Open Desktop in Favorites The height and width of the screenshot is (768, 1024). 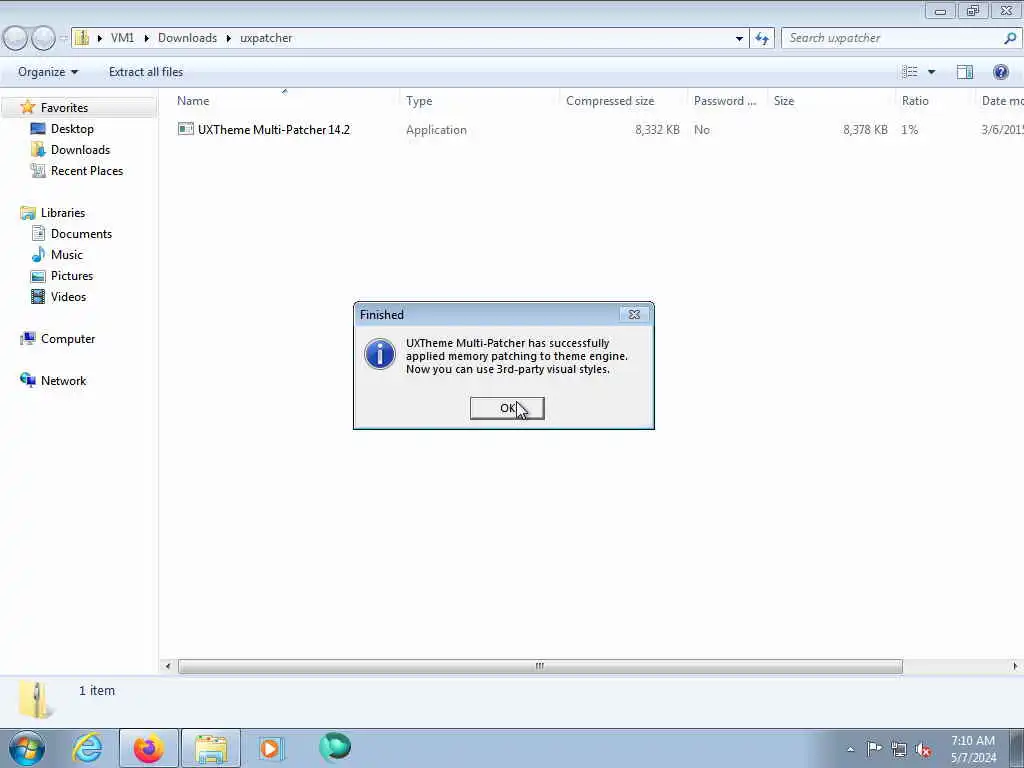72,129
